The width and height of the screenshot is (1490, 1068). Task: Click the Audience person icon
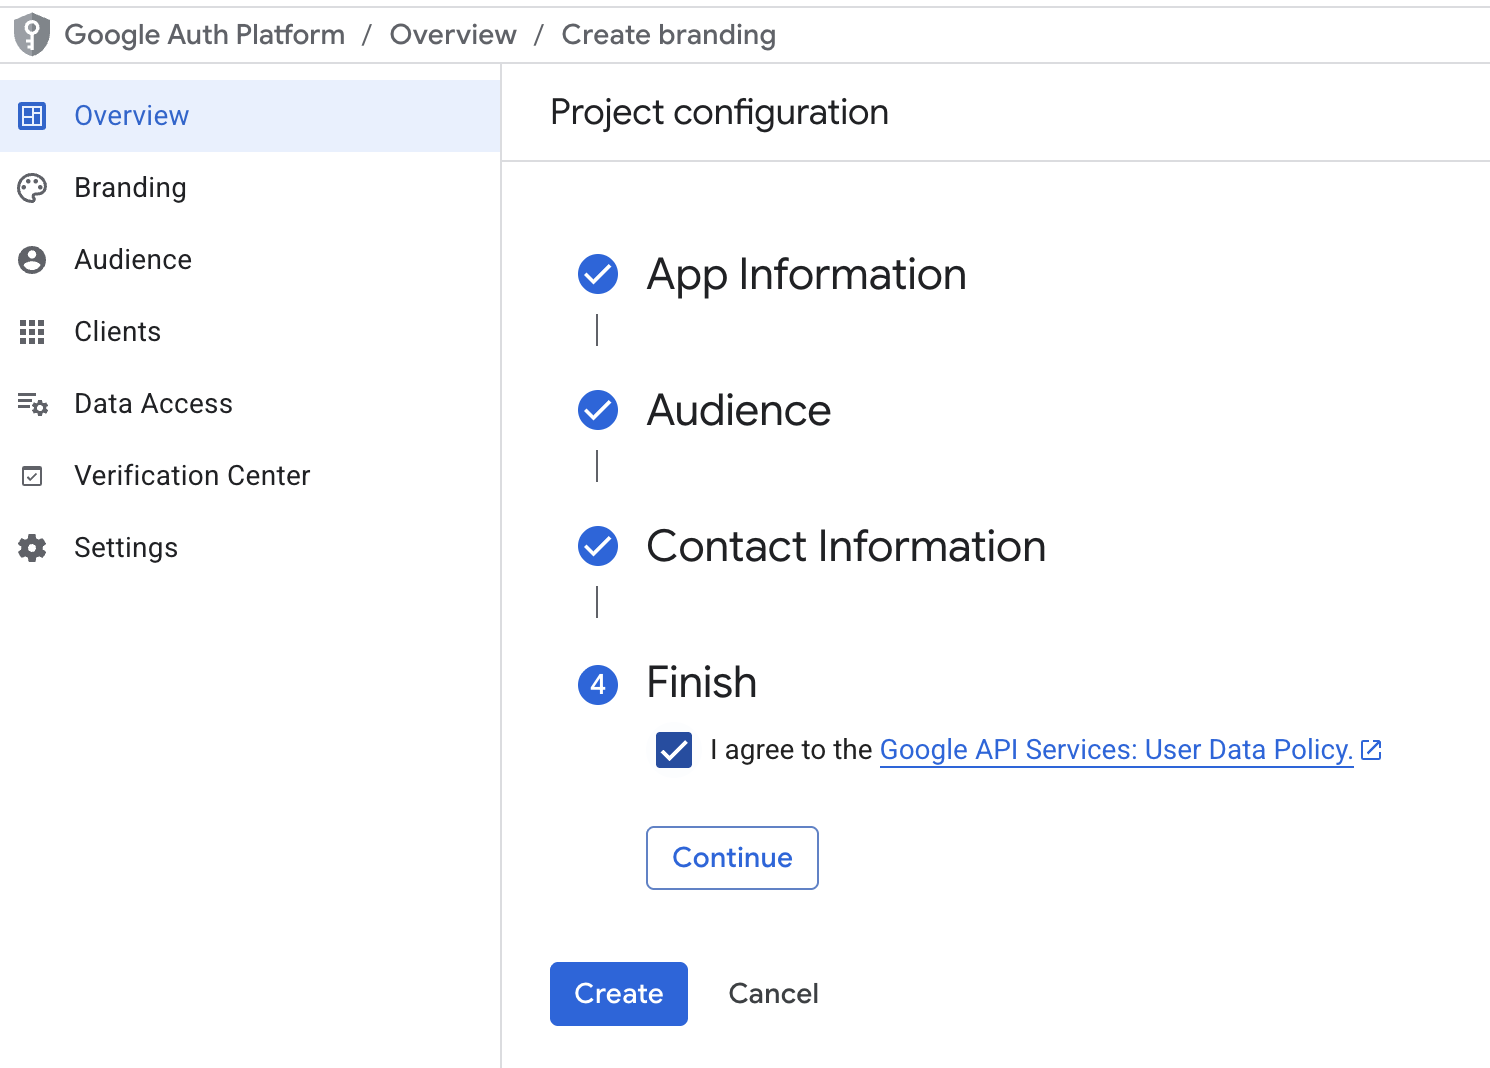(x=32, y=260)
